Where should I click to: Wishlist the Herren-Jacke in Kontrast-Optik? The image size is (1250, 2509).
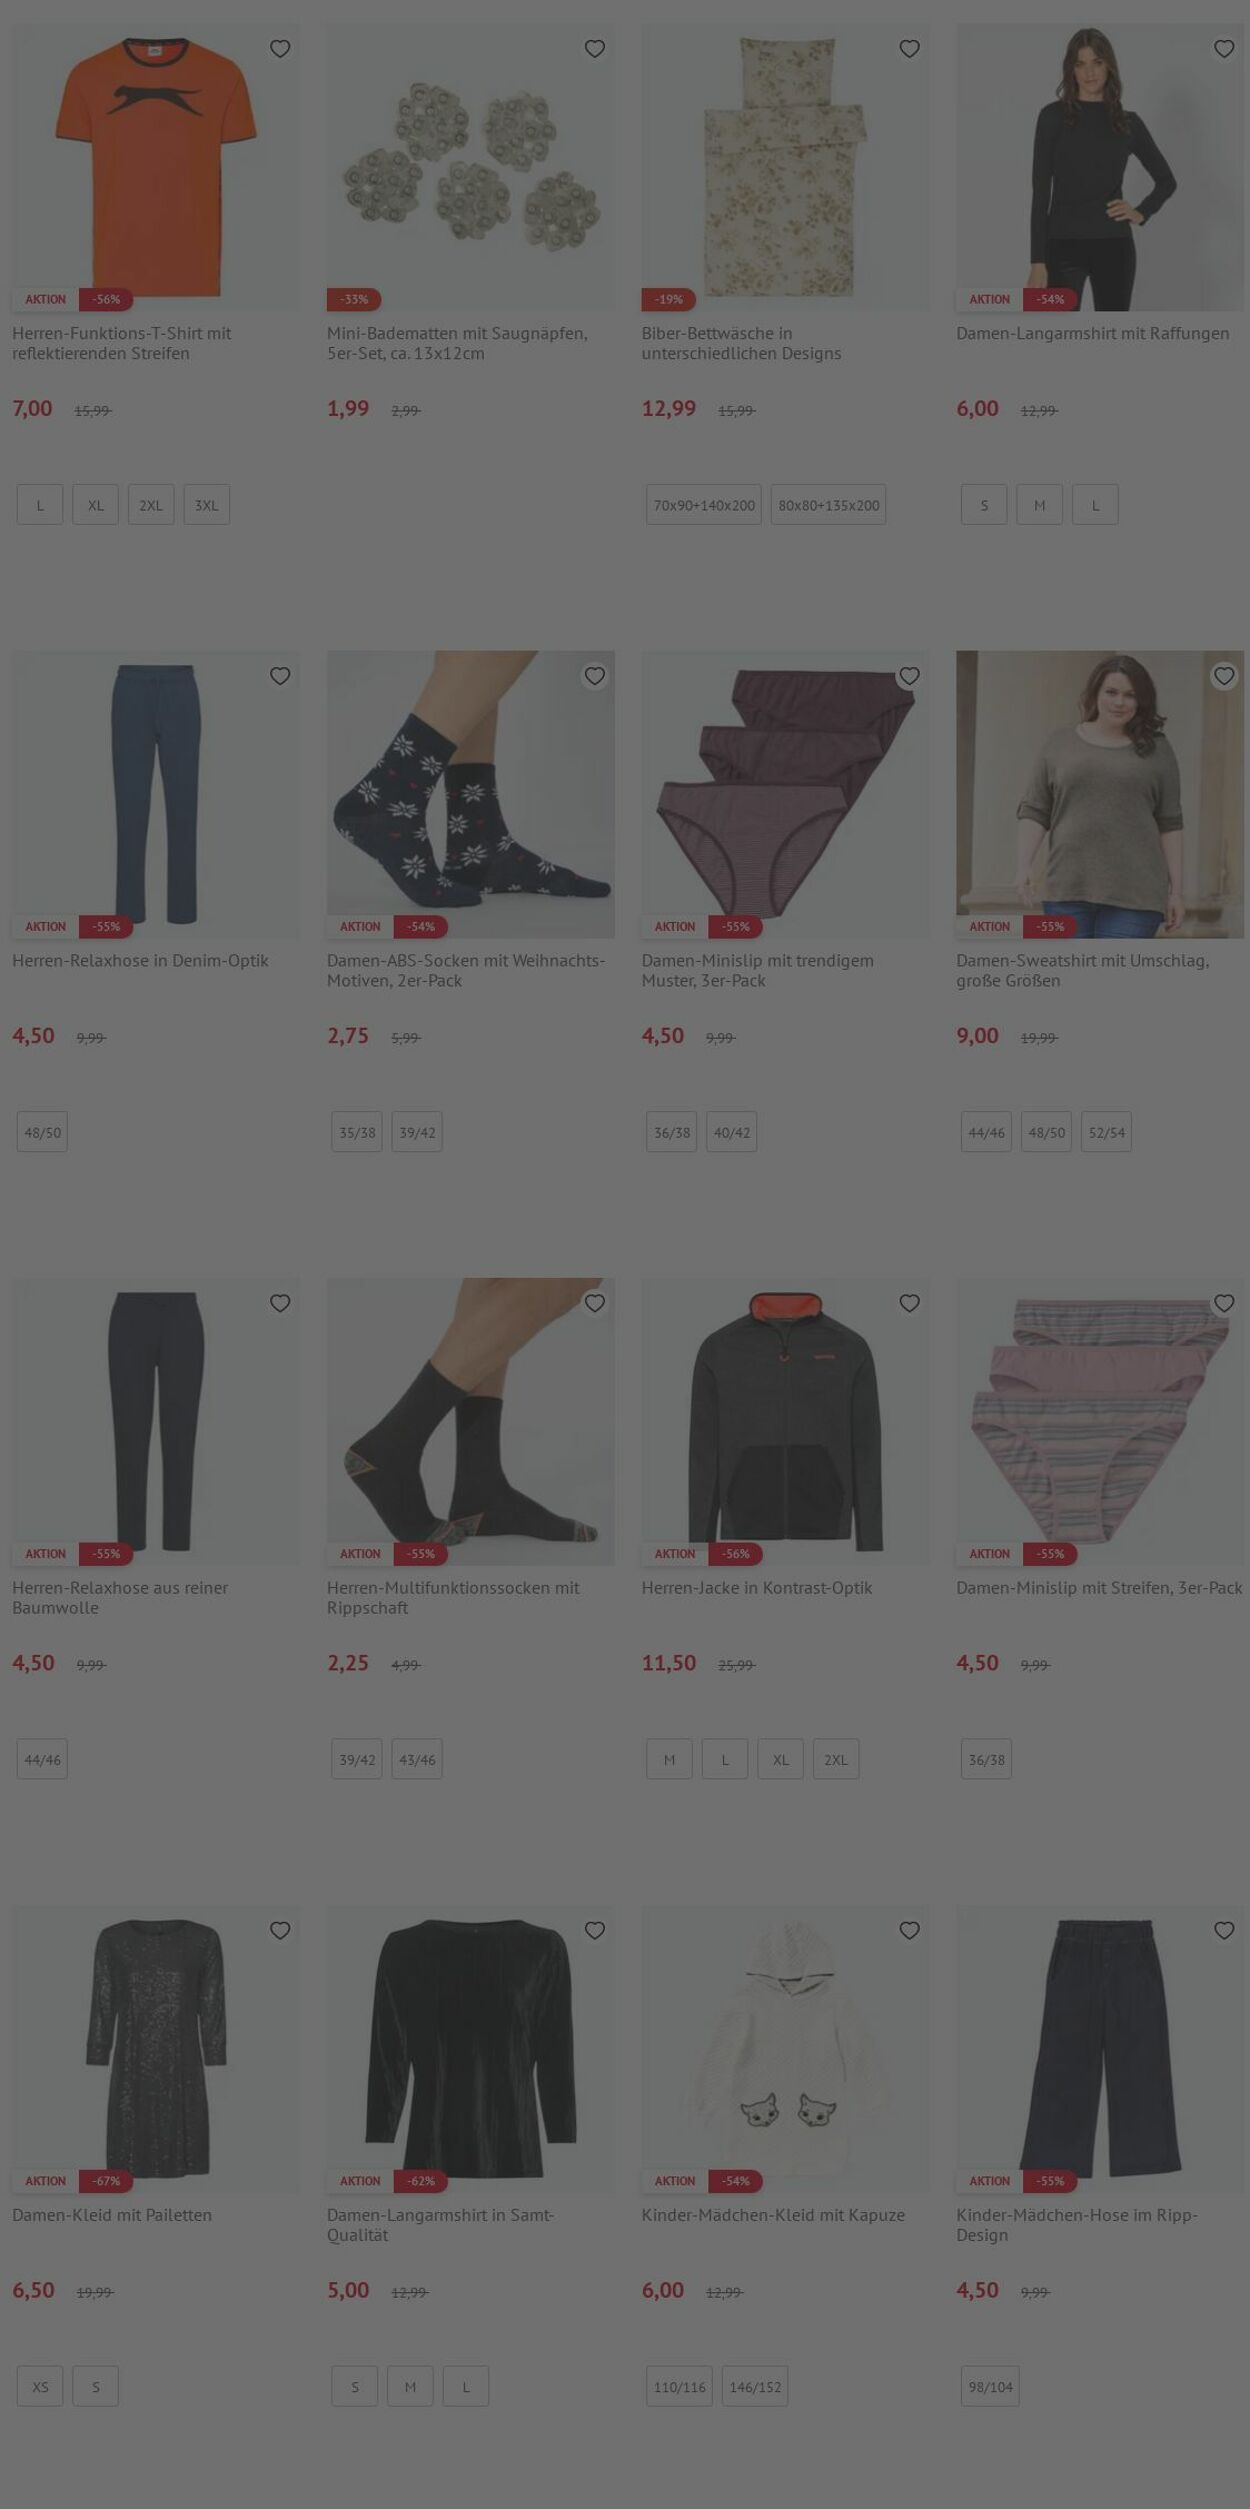coord(909,1303)
